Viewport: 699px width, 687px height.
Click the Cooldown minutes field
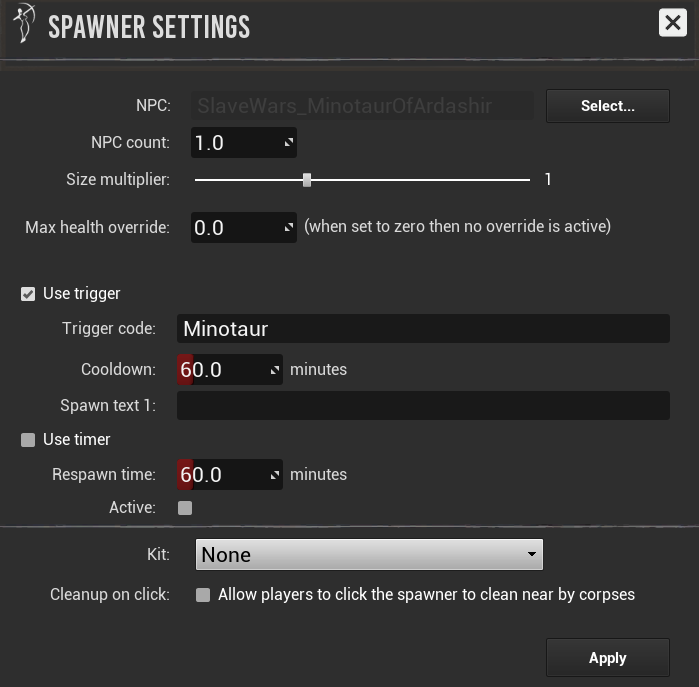point(224,370)
